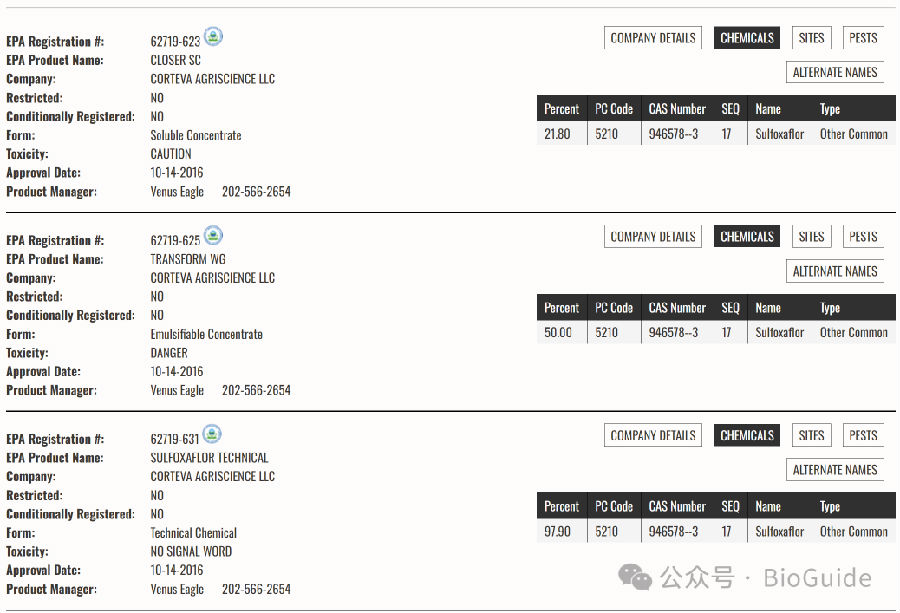Viewport: 900px width, 613px height.
Task: Open Company Details for Transform WG
Action: (x=653, y=236)
